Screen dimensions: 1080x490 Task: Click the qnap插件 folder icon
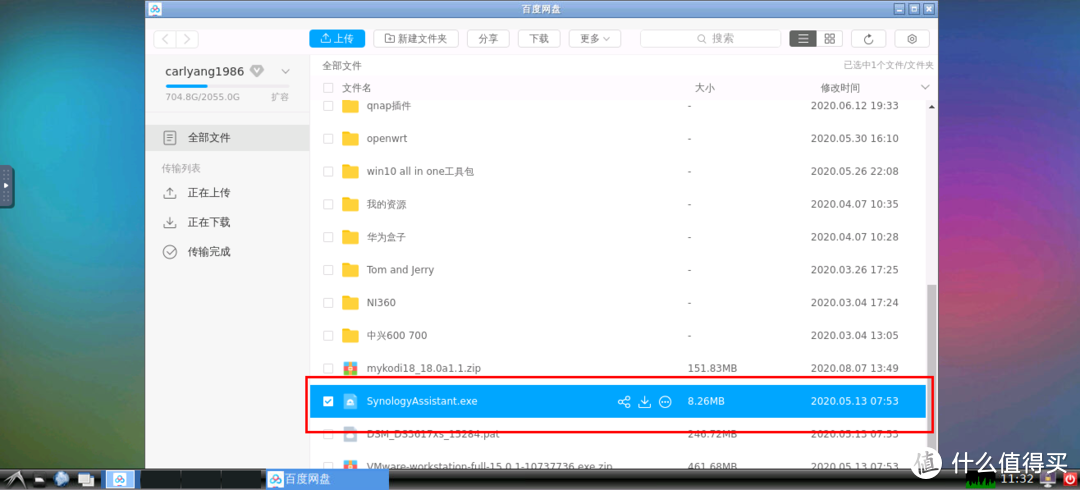pyautogui.click(x=351, y=106)
